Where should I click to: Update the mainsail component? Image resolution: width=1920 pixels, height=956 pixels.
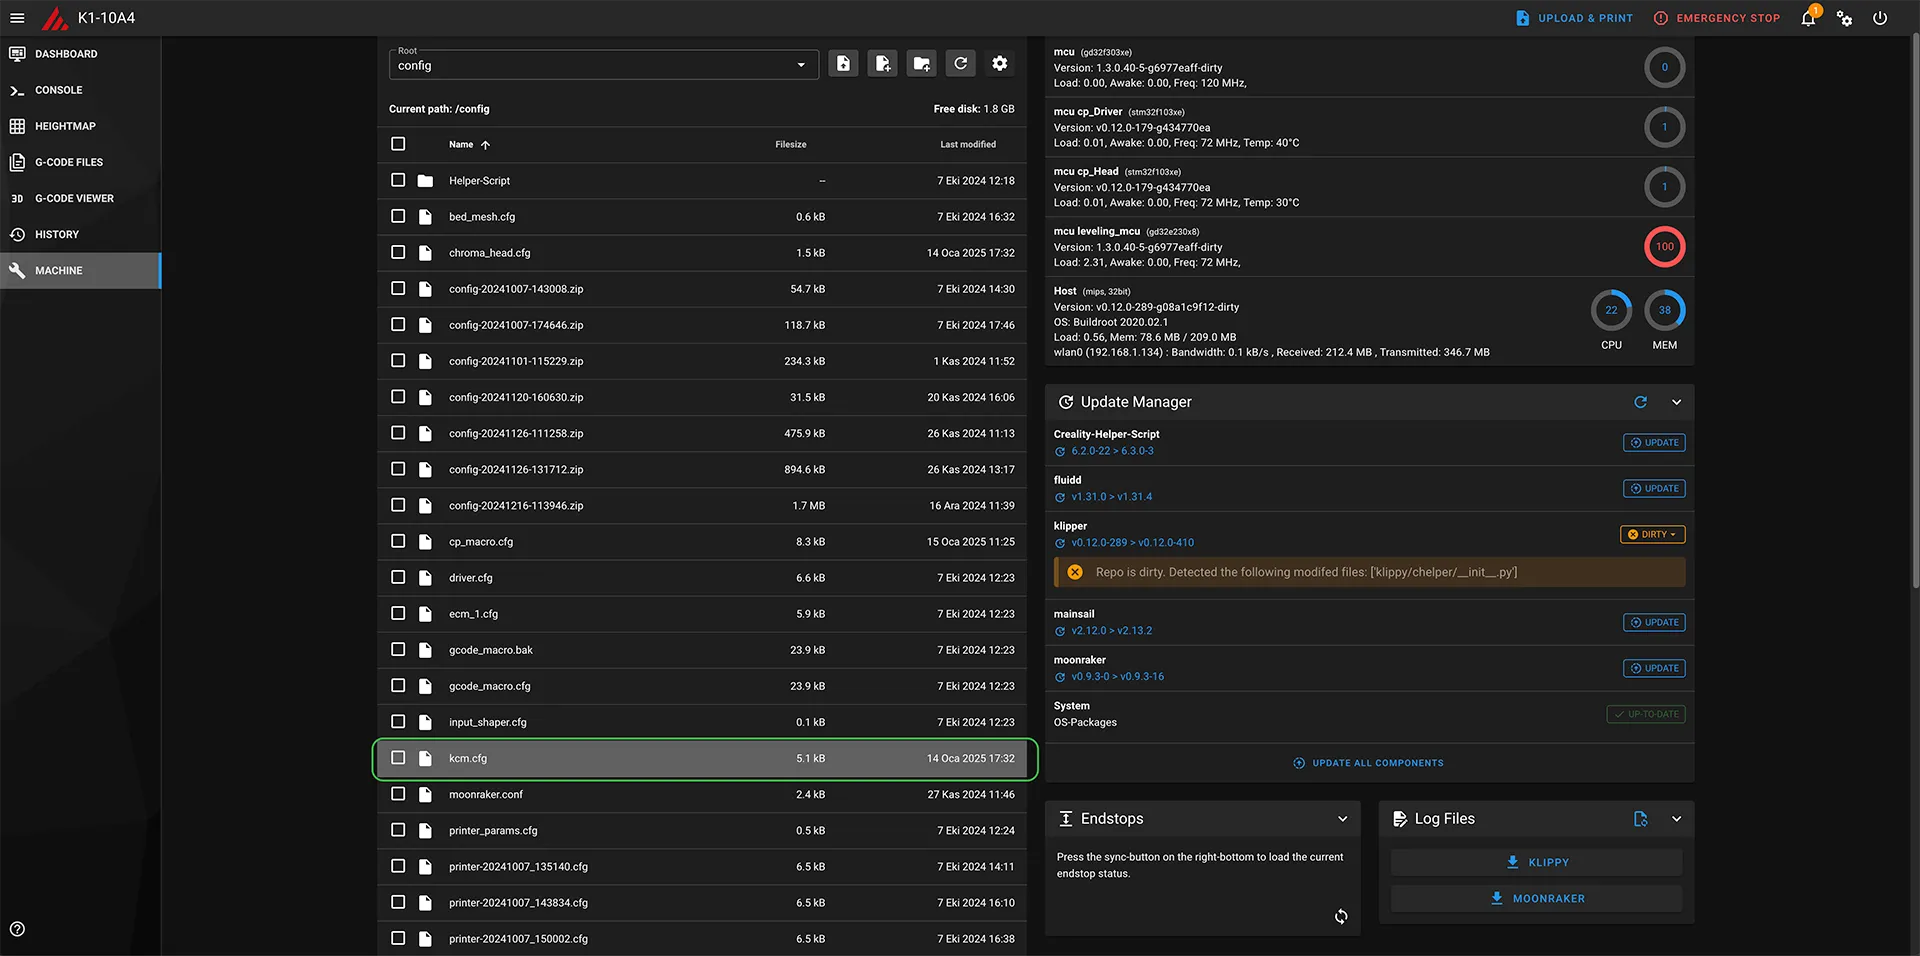pos(1653,622)
